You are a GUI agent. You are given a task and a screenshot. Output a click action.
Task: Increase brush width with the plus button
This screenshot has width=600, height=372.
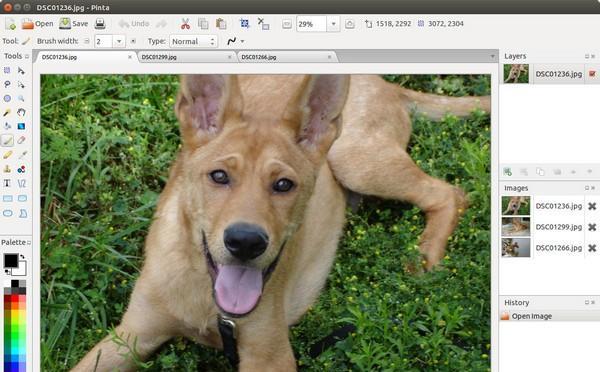click(x=133, y=41)
